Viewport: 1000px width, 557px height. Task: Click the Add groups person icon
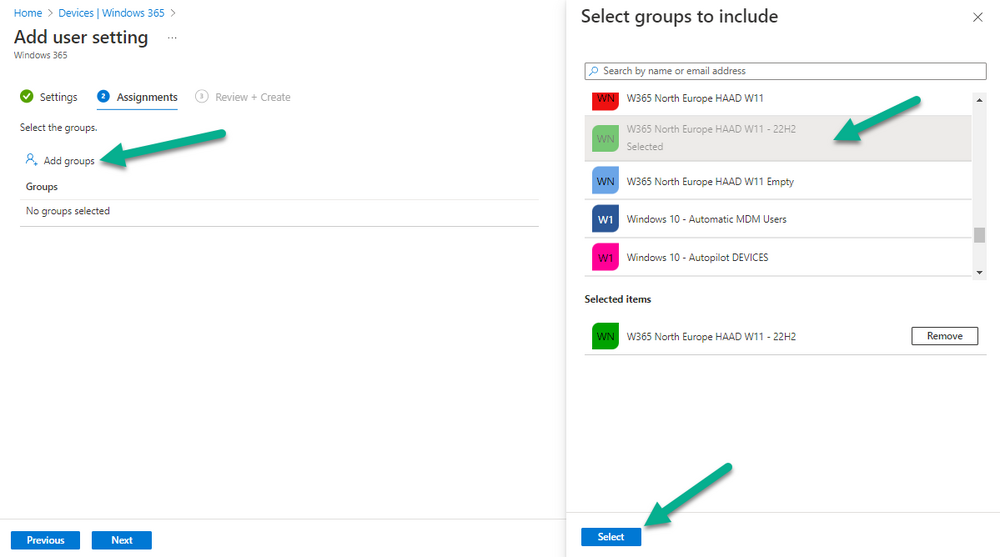[31, 160]
